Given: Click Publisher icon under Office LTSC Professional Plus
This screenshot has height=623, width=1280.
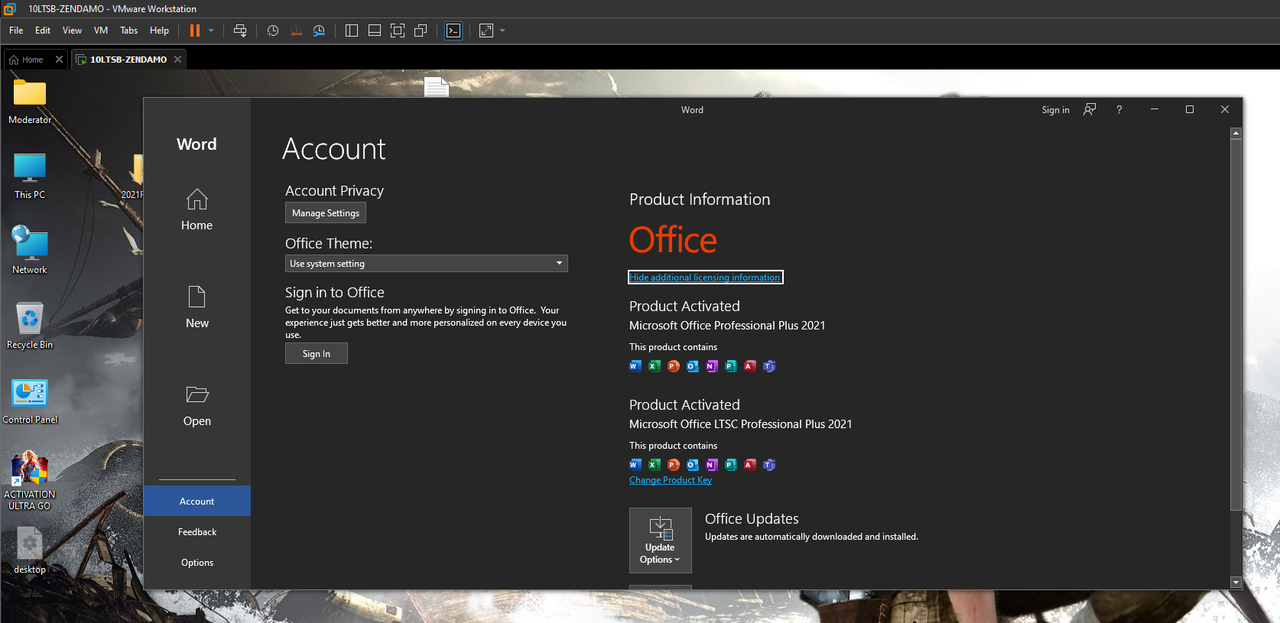Looking at the screenshot, I should click(730, 465).
